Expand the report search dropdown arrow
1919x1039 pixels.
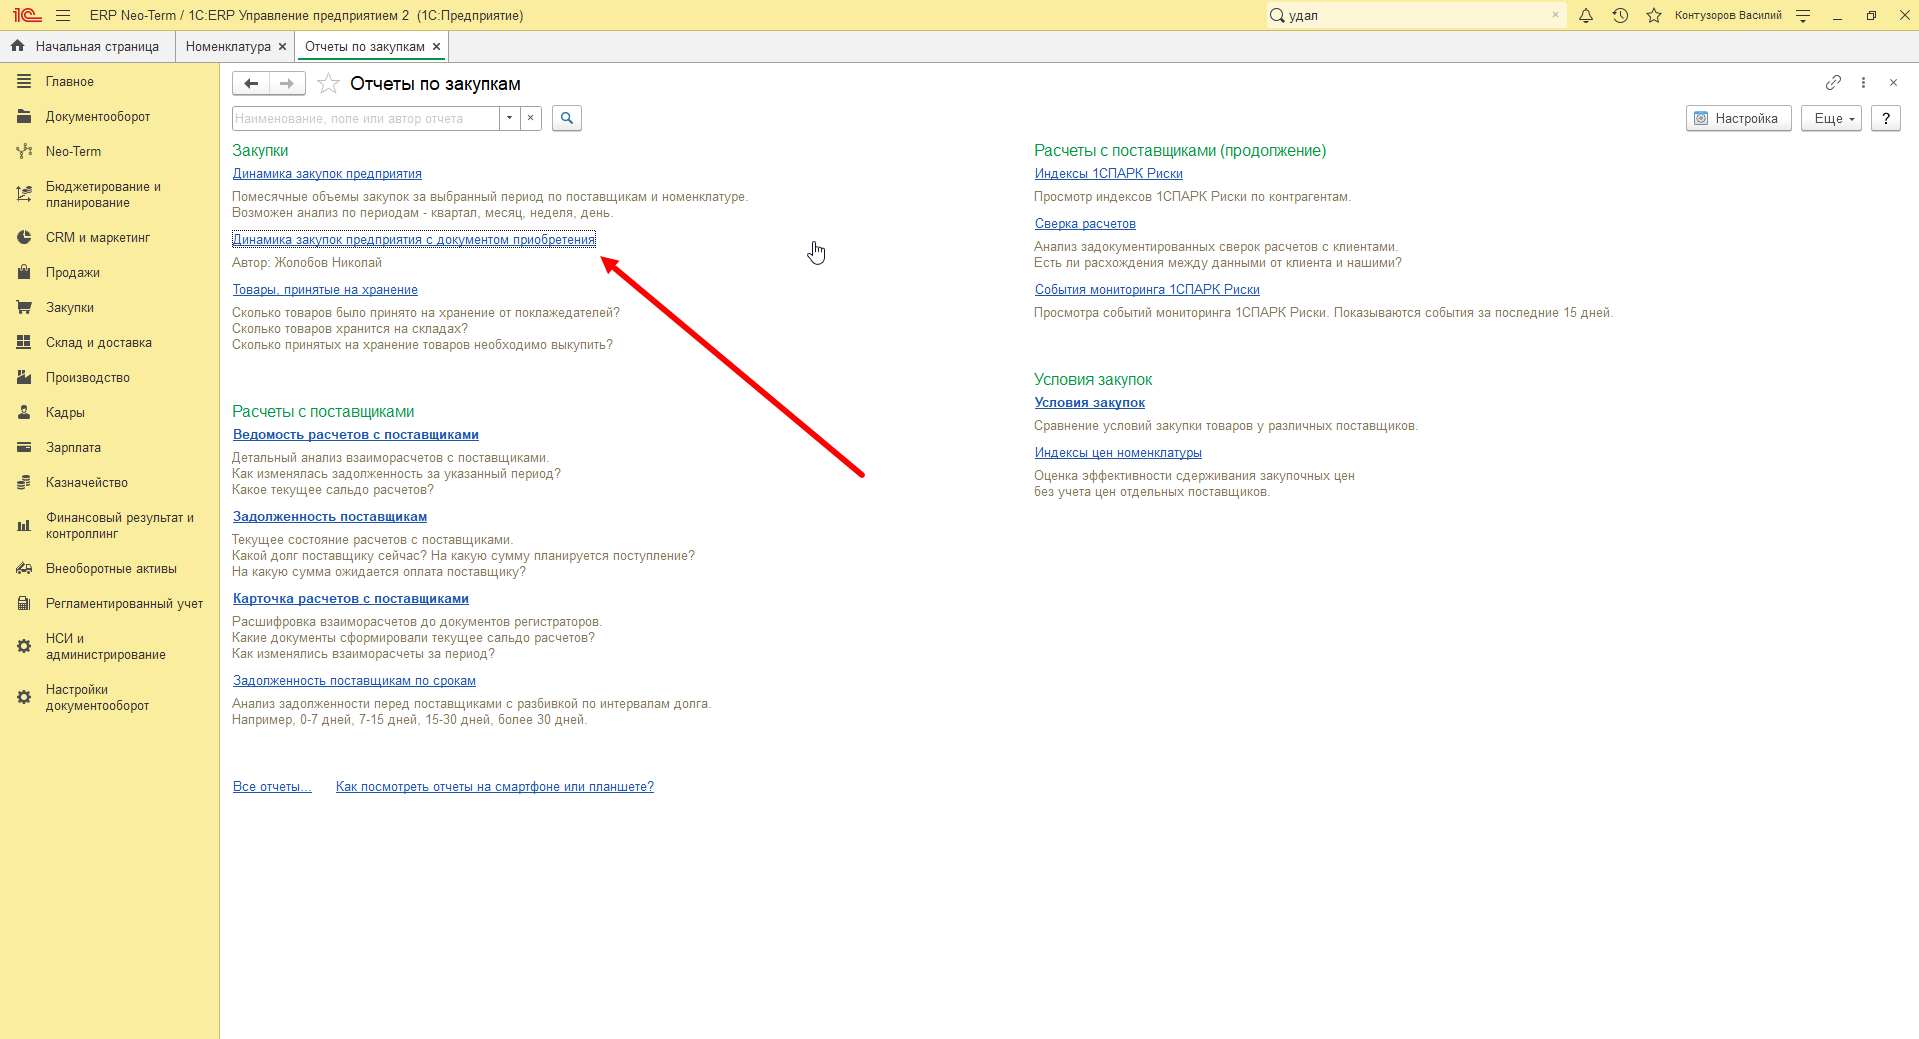coord(510,118)
